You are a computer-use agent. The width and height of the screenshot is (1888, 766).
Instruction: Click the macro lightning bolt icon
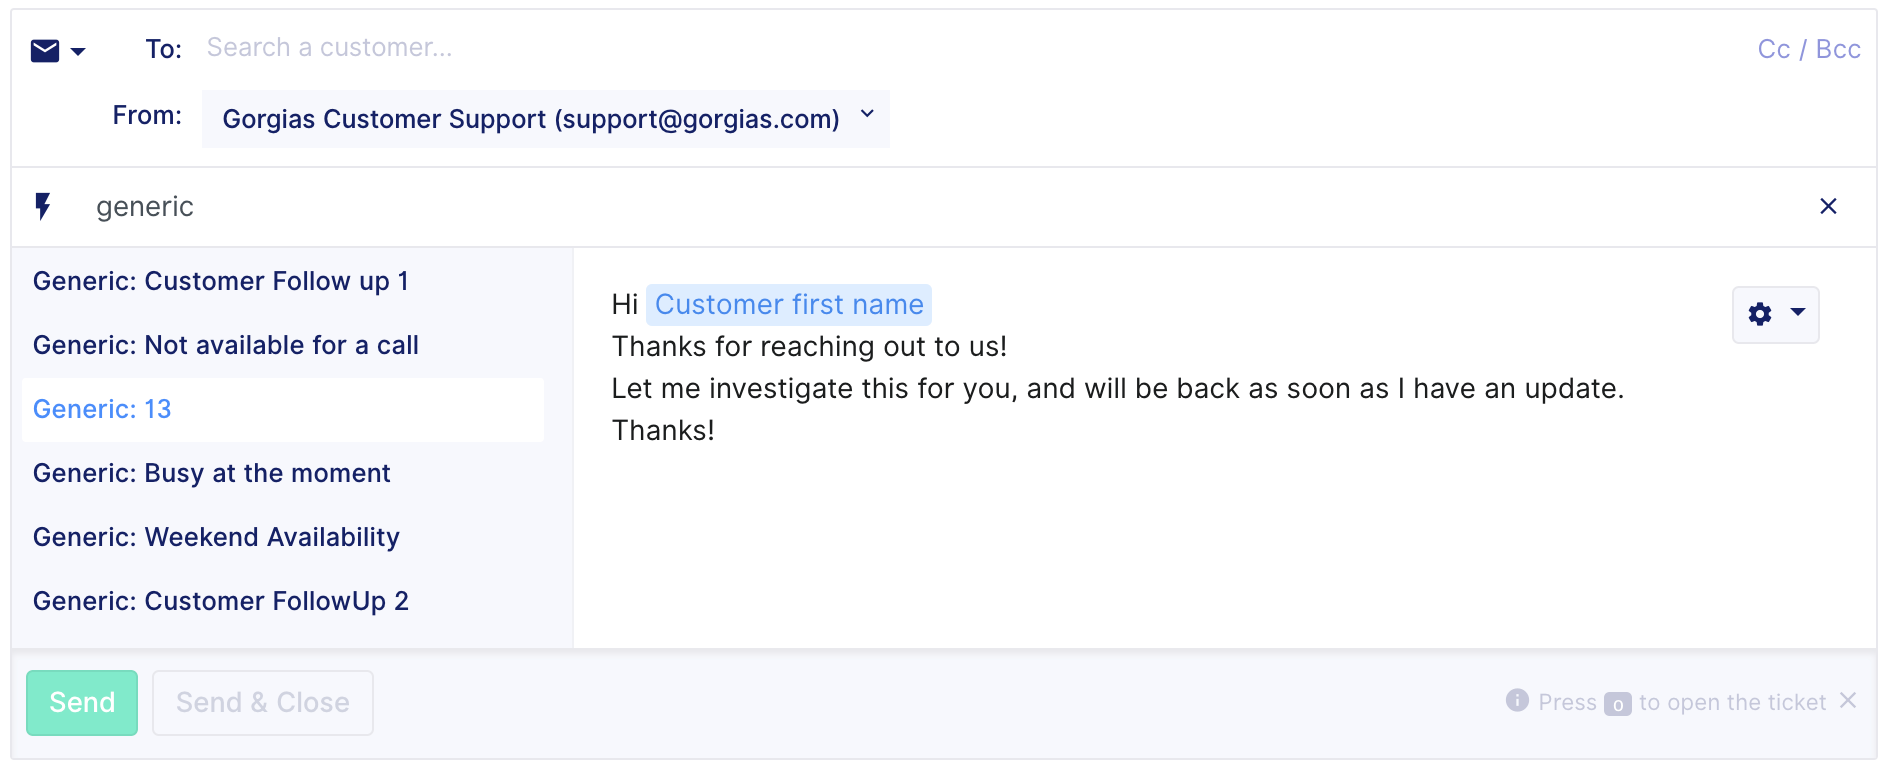click(x=43, y=206)
